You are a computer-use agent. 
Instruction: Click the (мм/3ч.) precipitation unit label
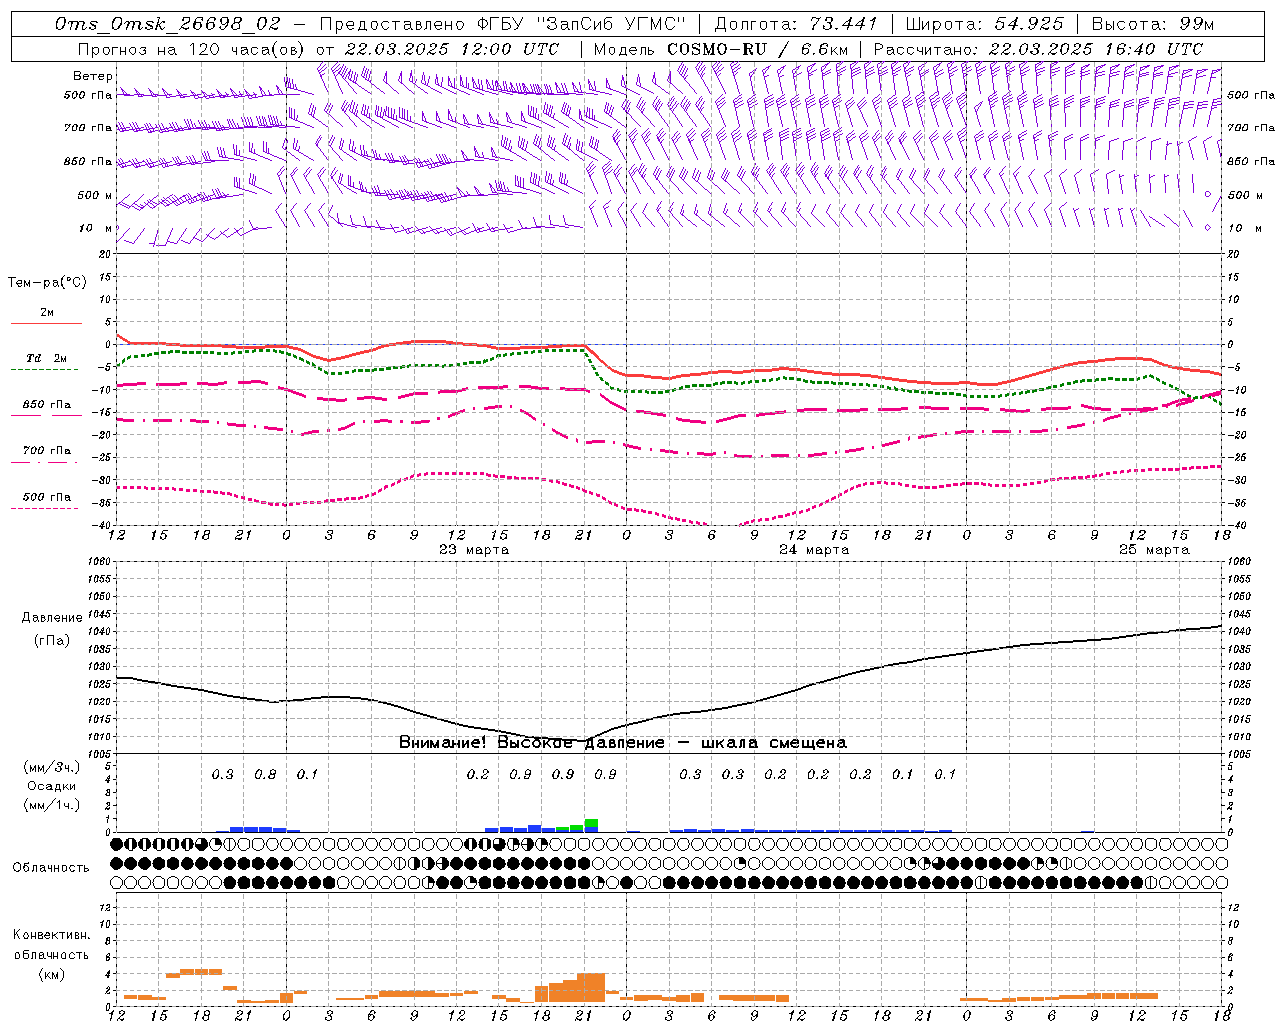click(x=52, y=767)
